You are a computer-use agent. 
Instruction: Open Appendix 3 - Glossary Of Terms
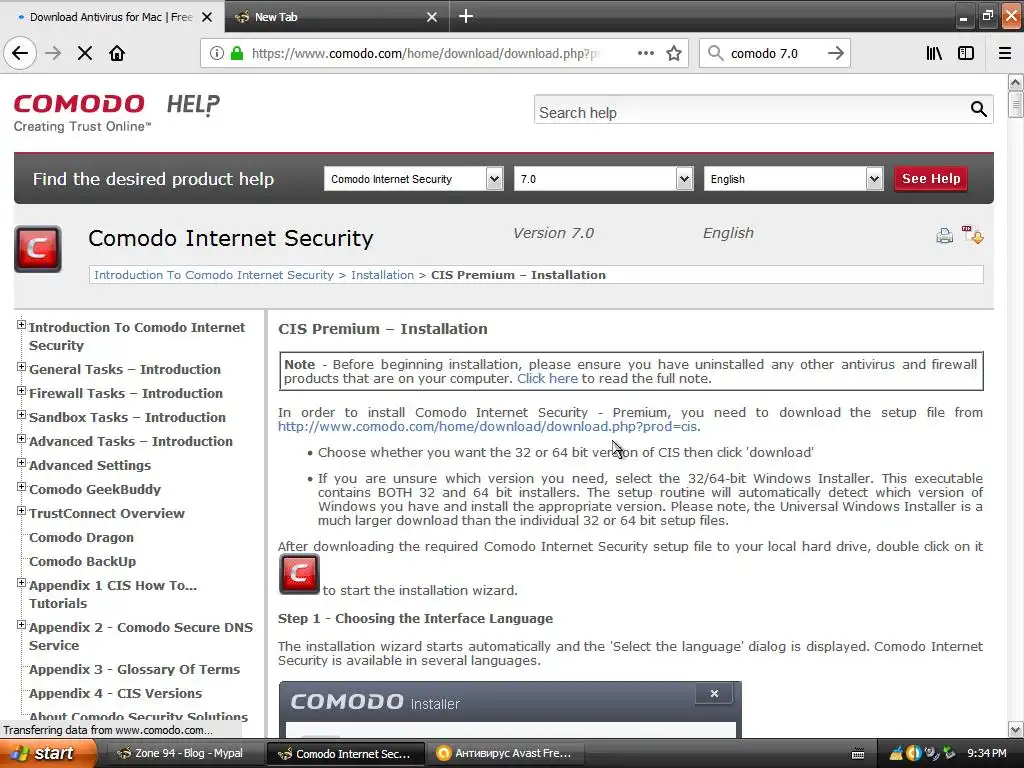(134, 669)
